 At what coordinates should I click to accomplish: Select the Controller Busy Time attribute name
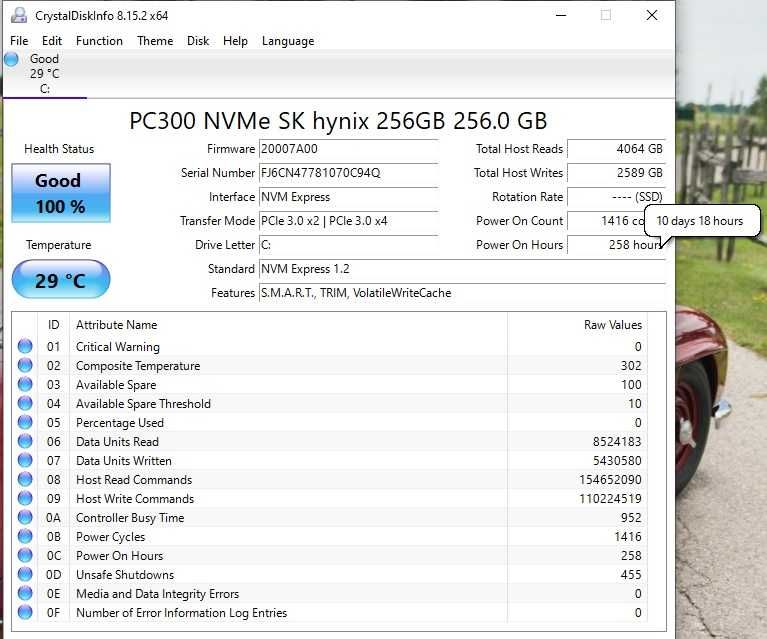click(x=130, y=518)
